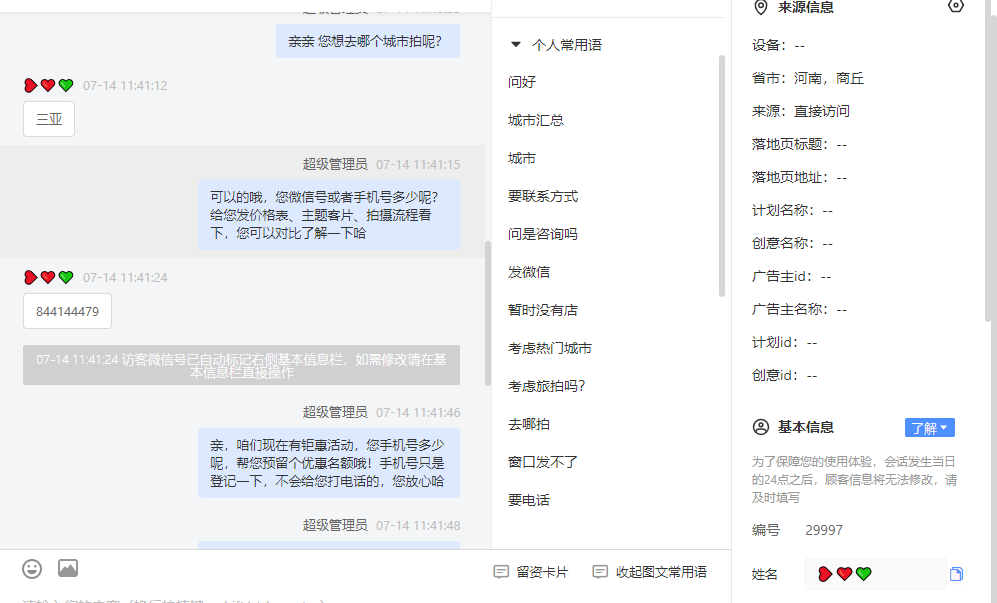
Task: Click the 落地页标题 info row
Action: click(799, 144)
